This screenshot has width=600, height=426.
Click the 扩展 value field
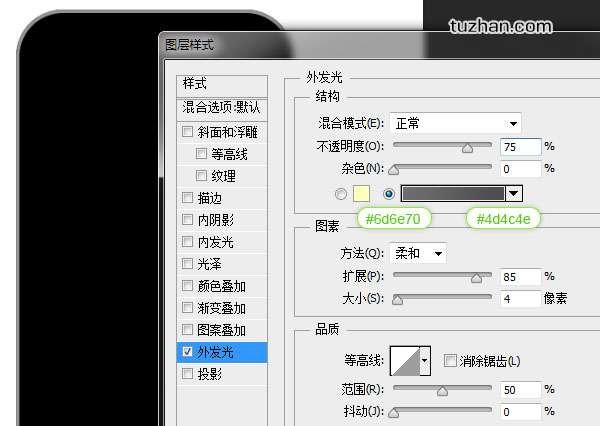[x=521, y=276]
